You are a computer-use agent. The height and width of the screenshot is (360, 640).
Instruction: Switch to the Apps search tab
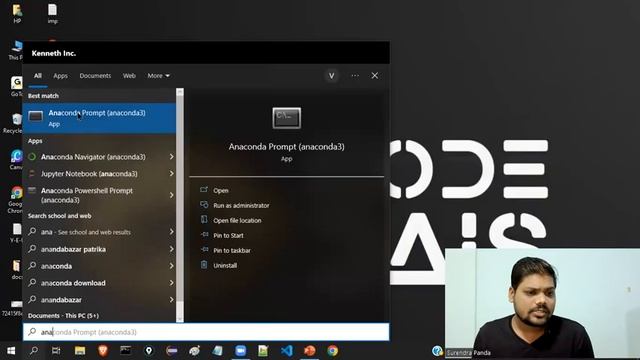[x=60, y=76]
